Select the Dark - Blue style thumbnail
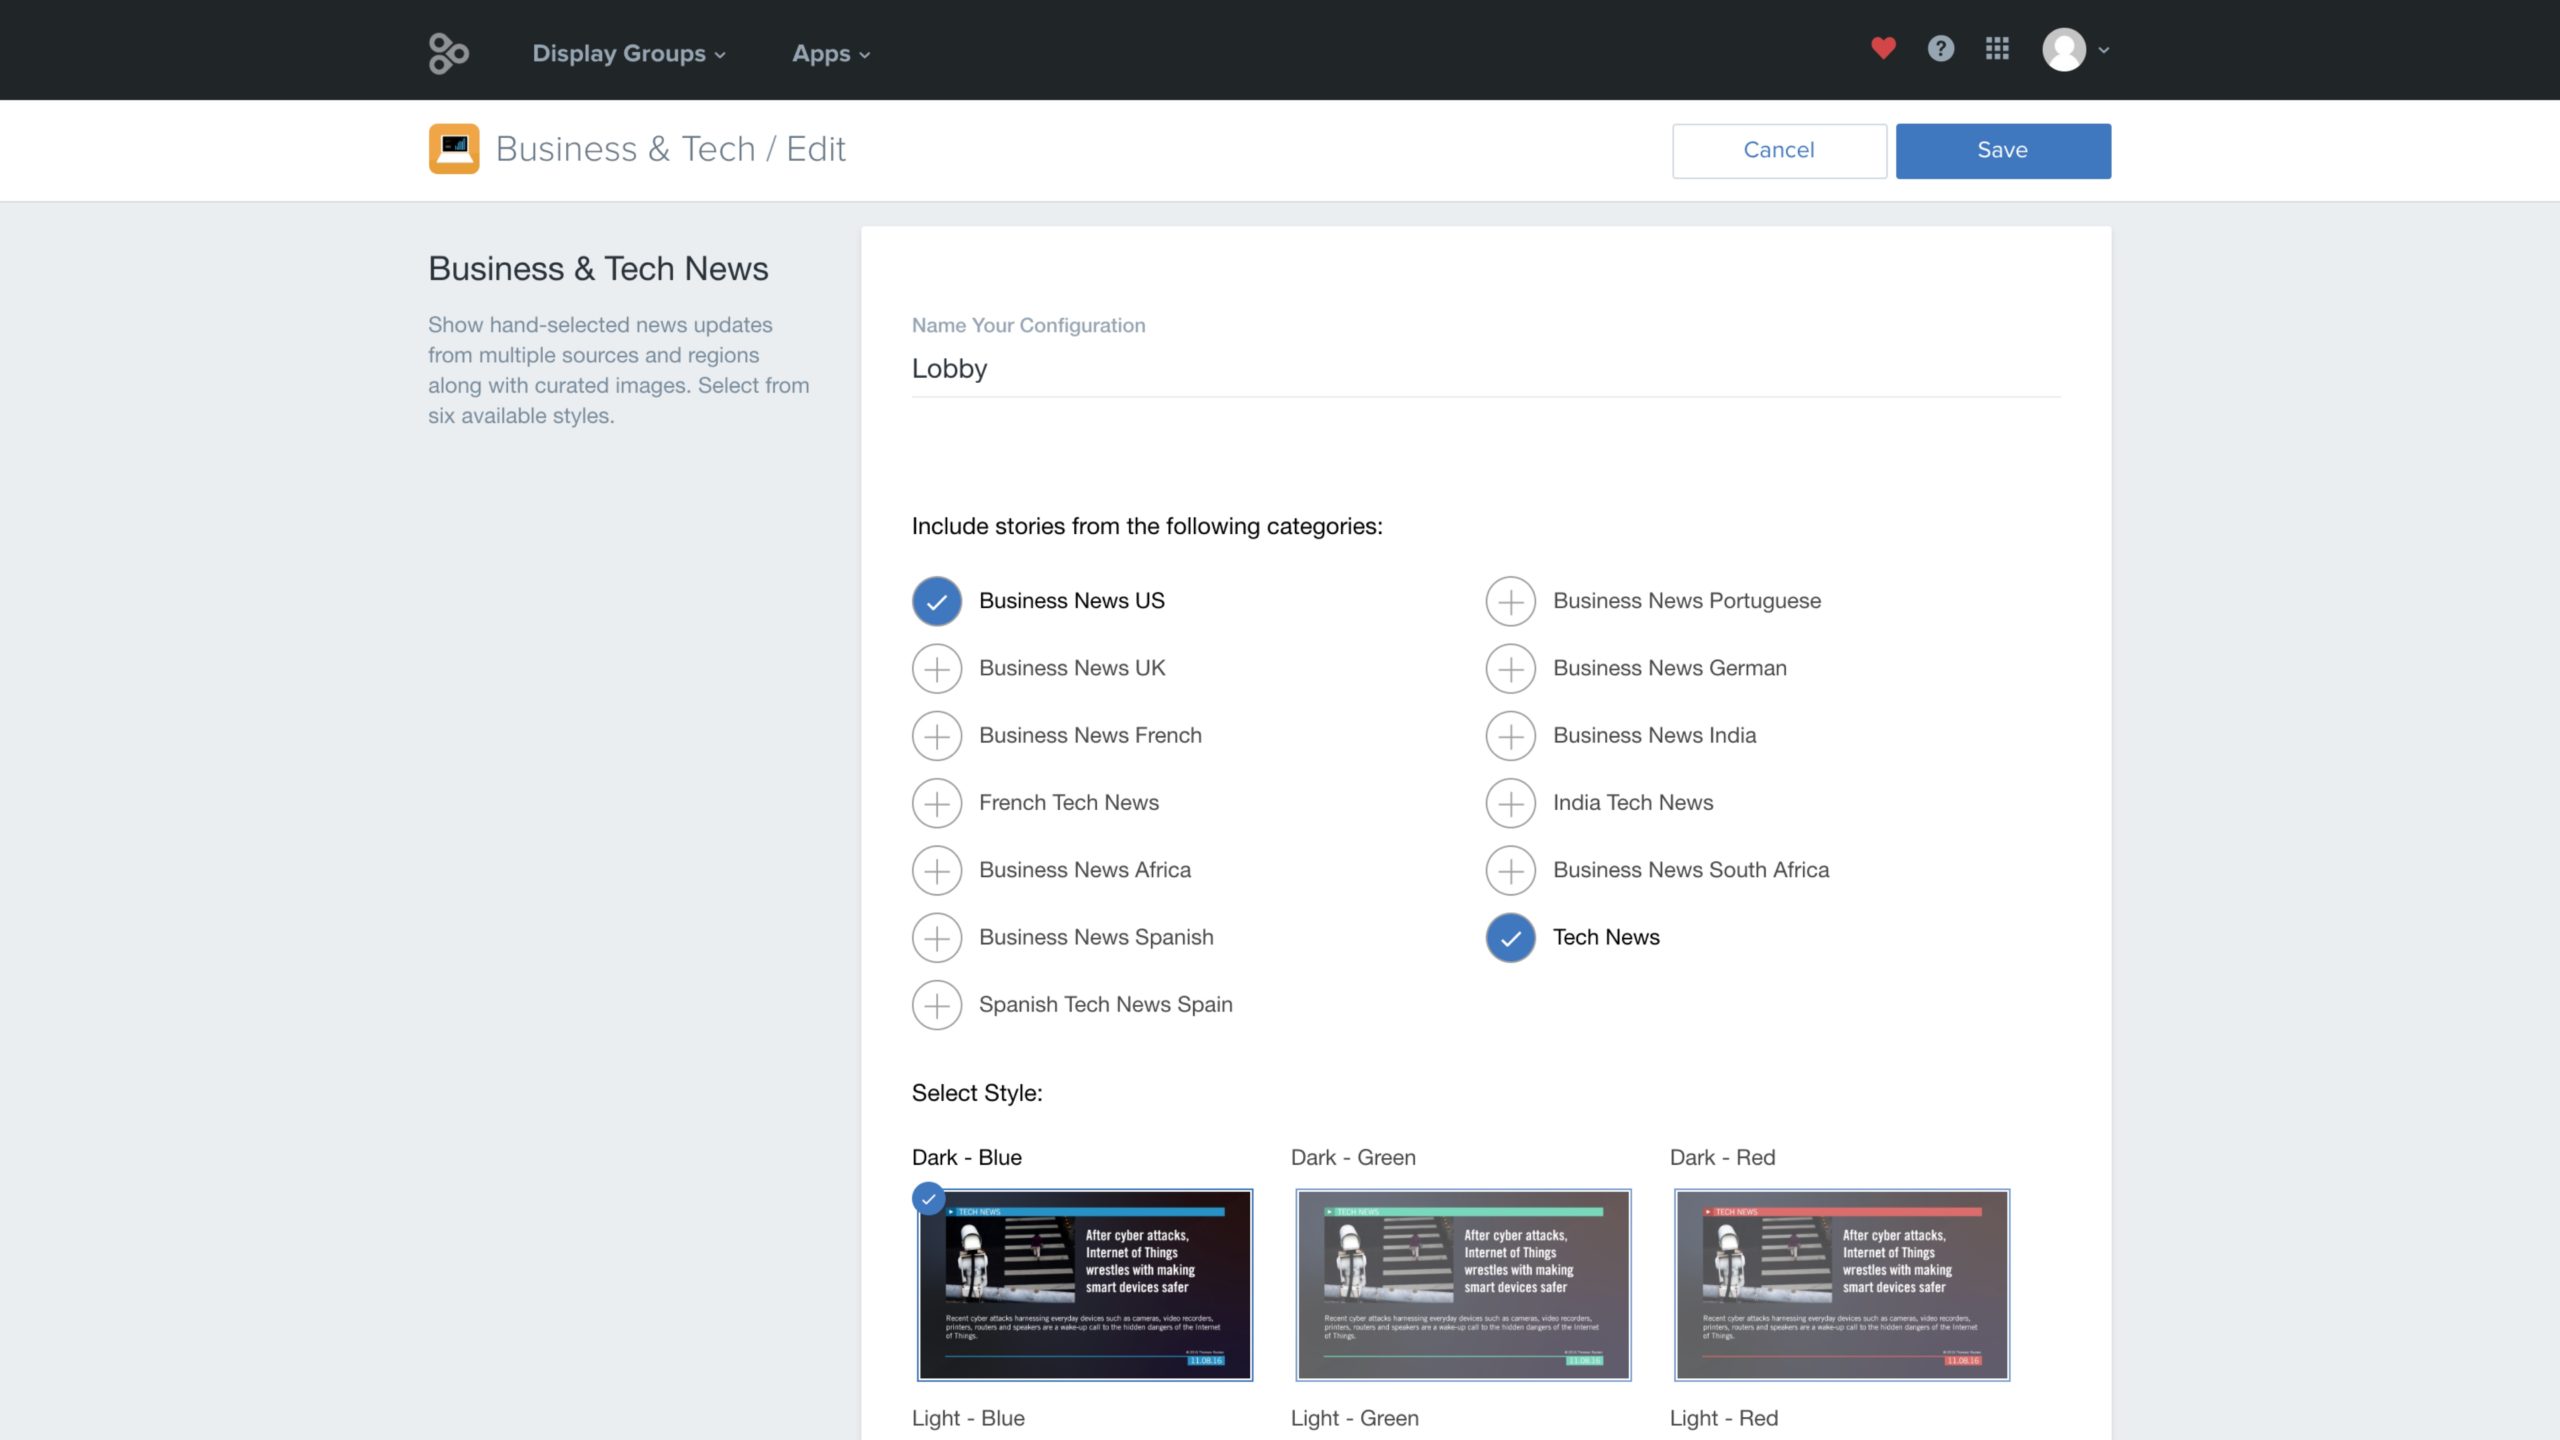The height and width of the screenshot is (1440, 2560). [x=1084, y=1284]
